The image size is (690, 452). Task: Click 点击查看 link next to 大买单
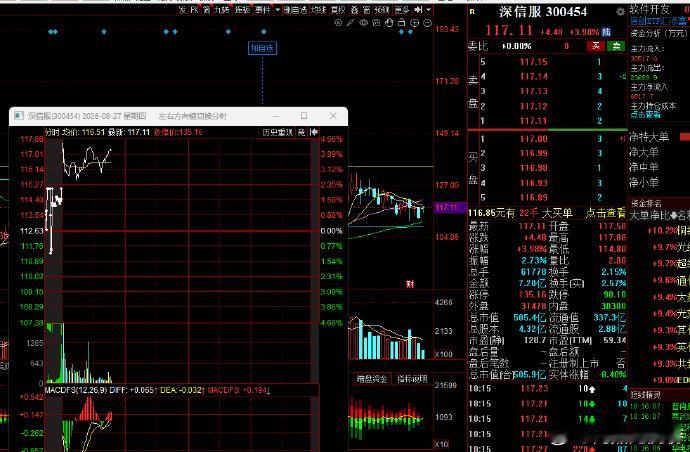(x=605, y=213)
